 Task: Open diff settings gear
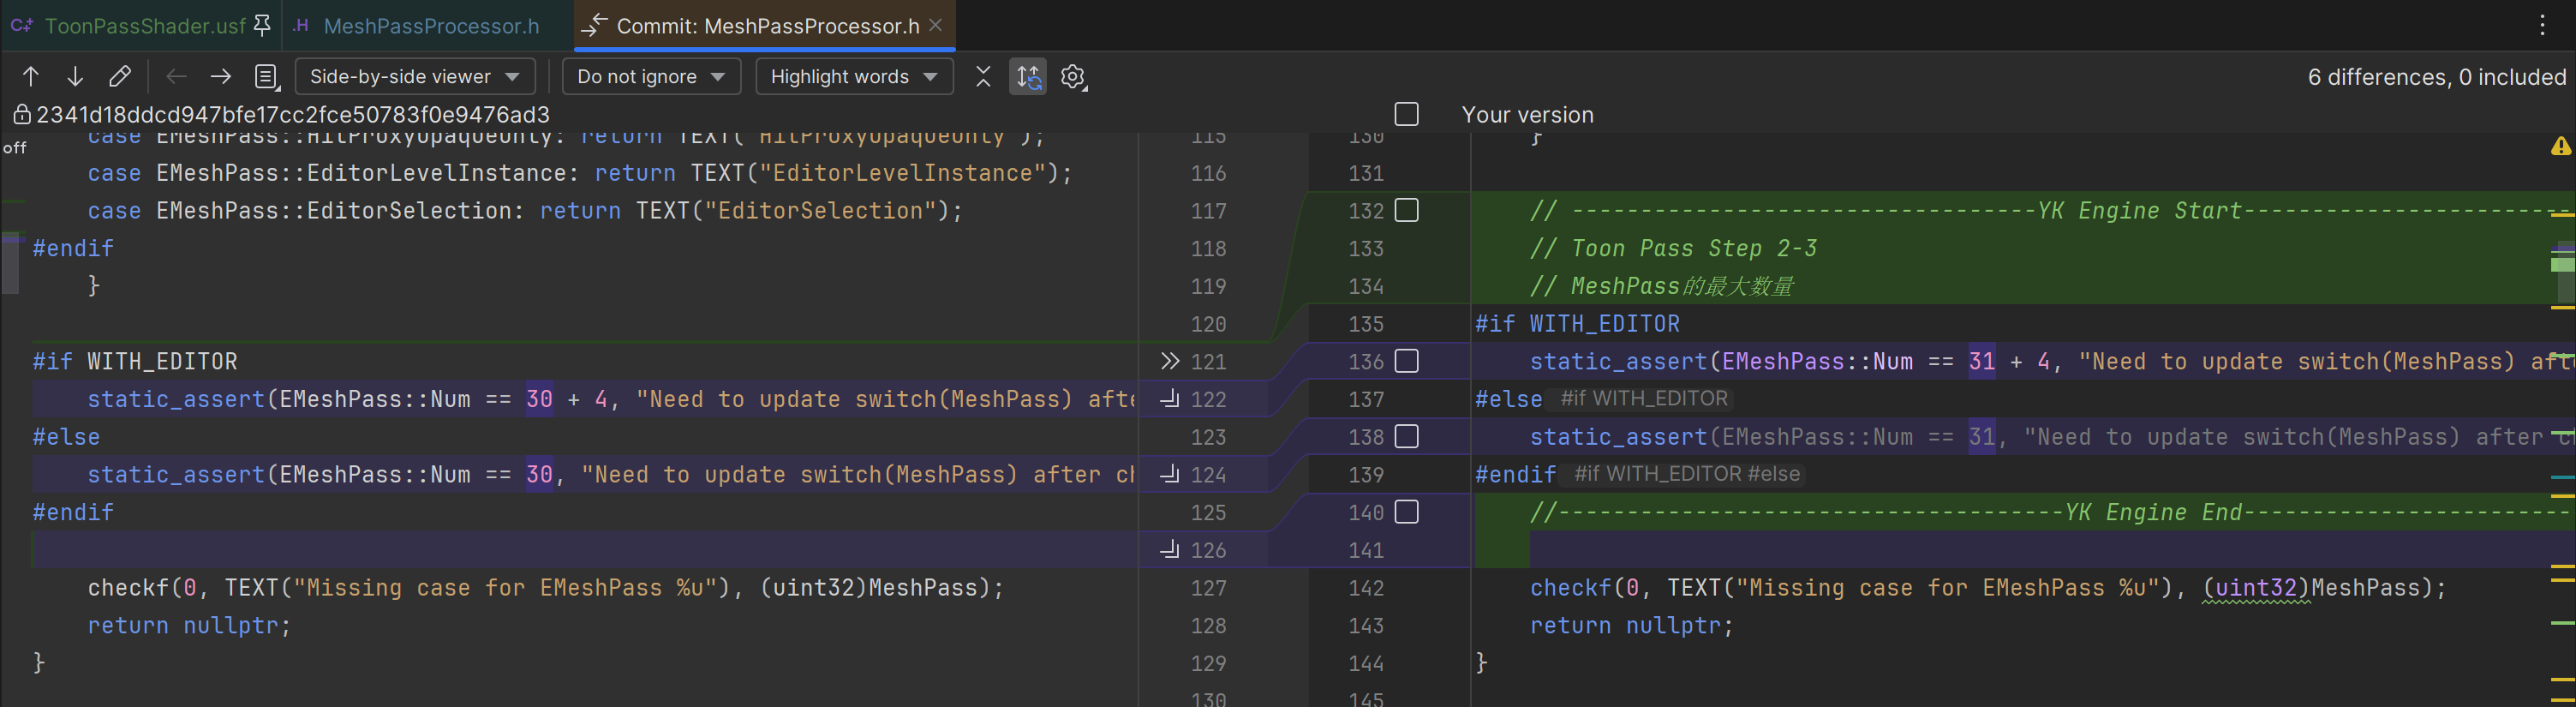click(x=1073, y=77)
